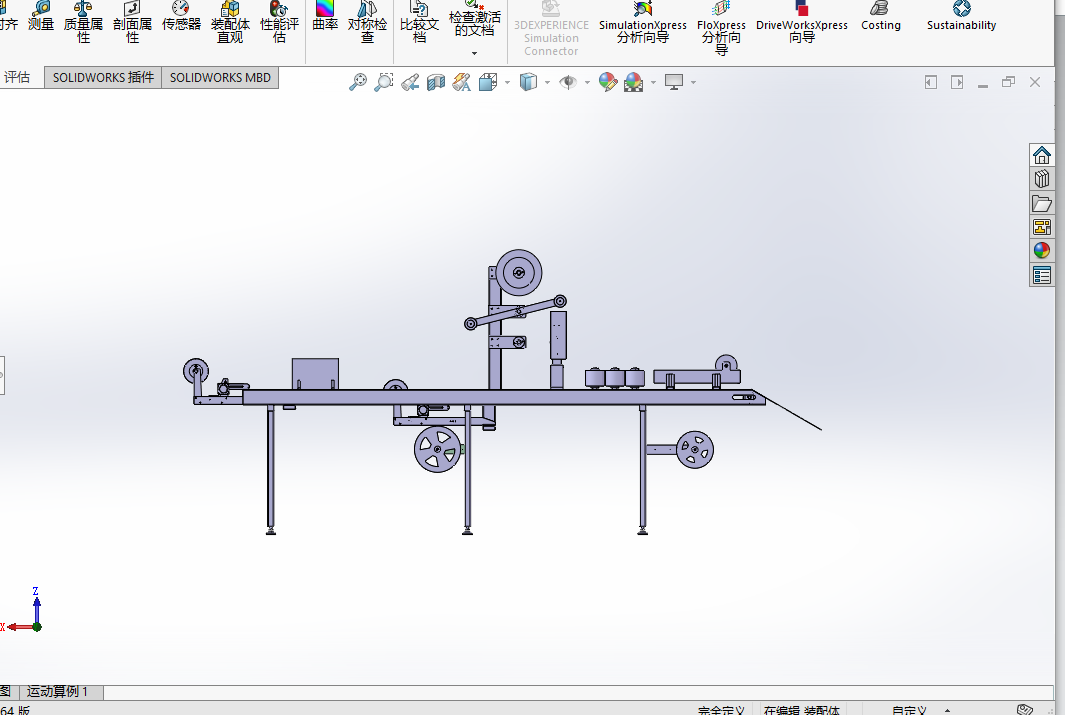
Task: Click 自定义 units in status bar
Action: click(909, 710)
